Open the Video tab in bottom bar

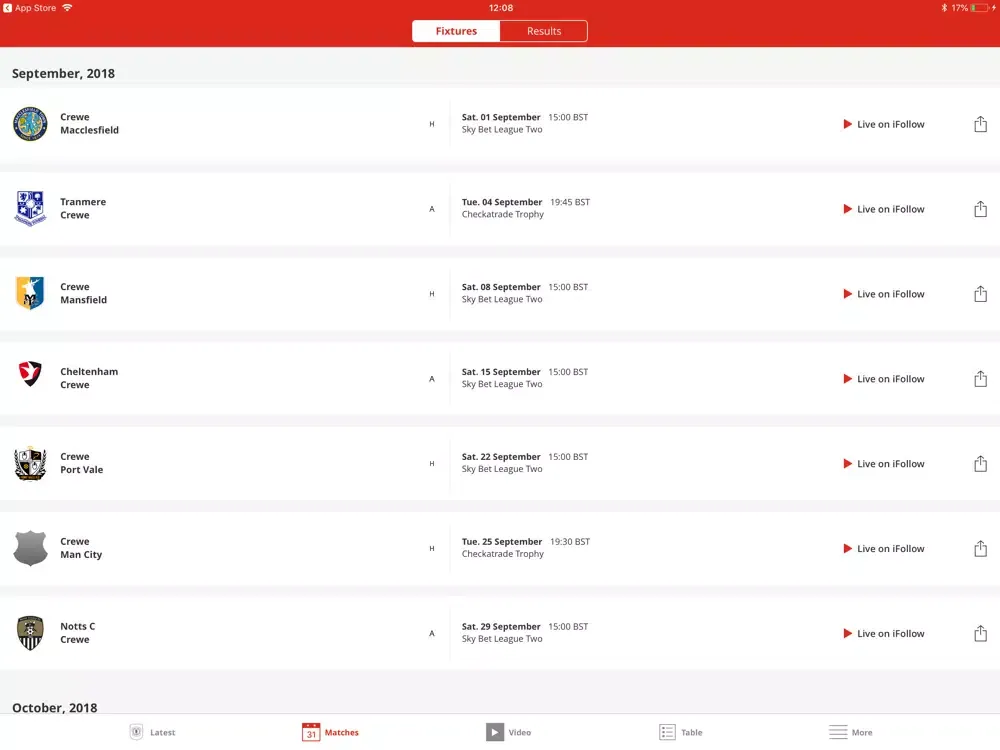point(508,732)
